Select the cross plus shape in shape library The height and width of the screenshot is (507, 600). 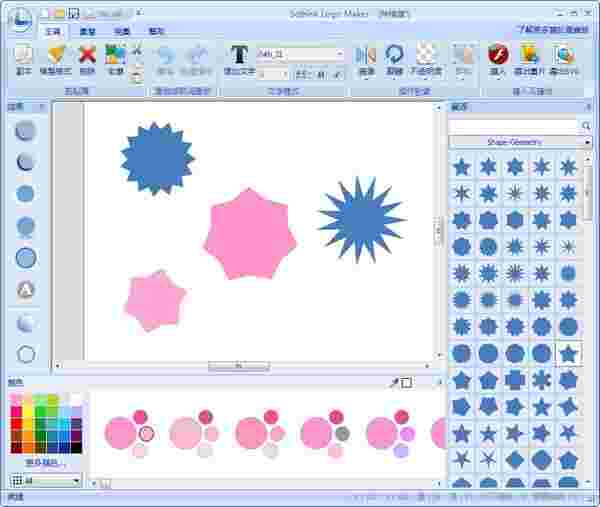pyautogui.click(x=515, y=380)
